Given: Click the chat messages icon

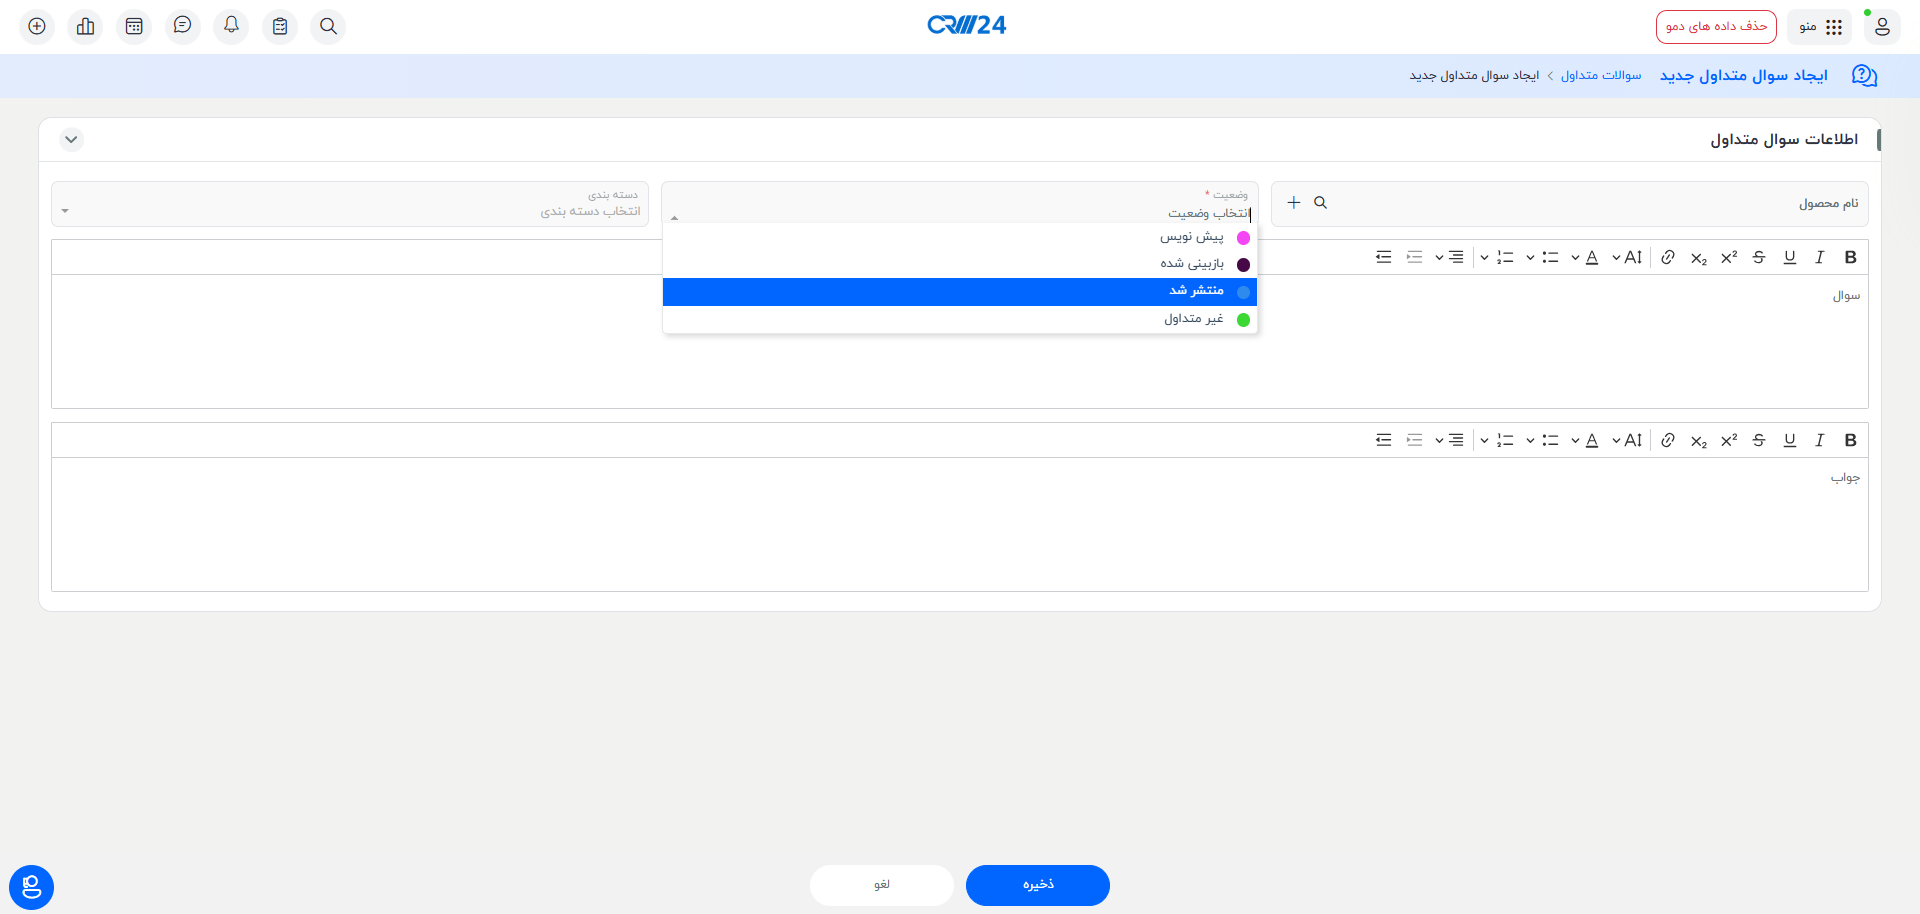Looking at the screenshot, I should point(182,26).
